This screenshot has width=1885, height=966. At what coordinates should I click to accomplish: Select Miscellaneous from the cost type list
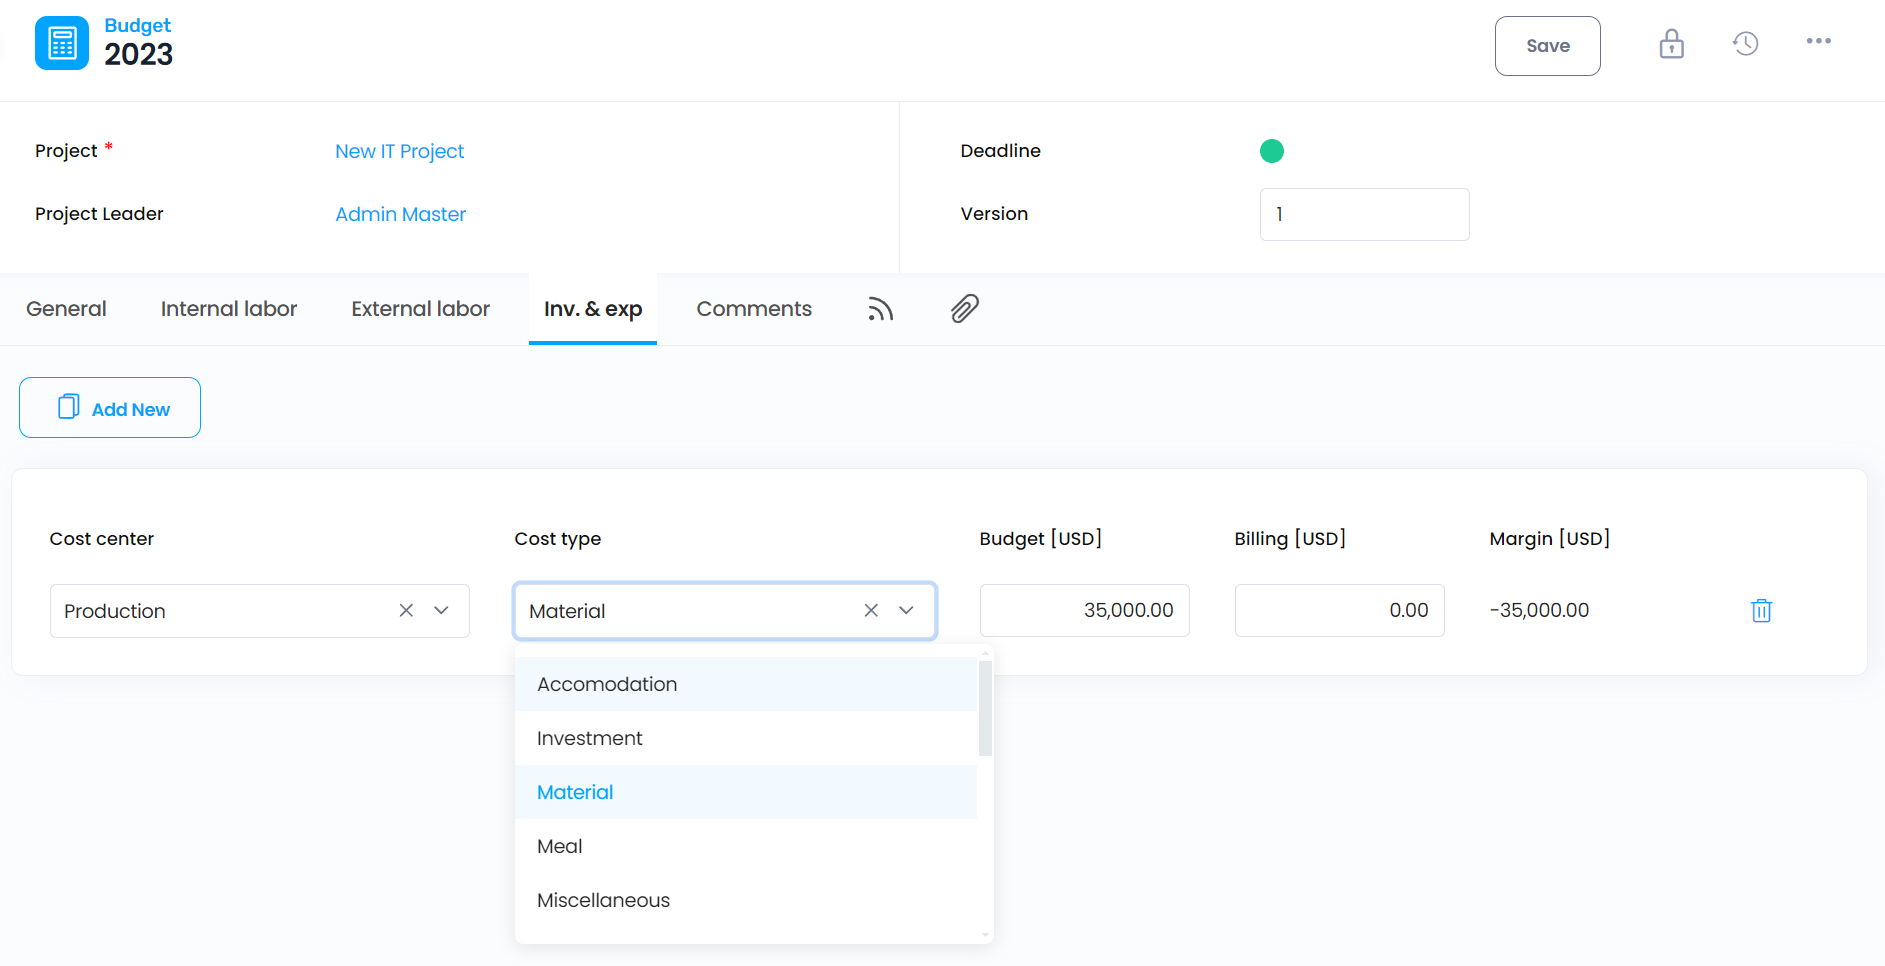click(x=746, y=900)
